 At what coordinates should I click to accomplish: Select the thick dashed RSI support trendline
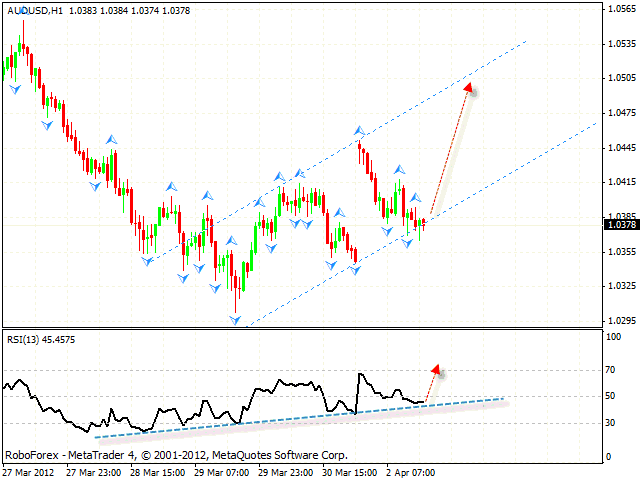point(300,418)
